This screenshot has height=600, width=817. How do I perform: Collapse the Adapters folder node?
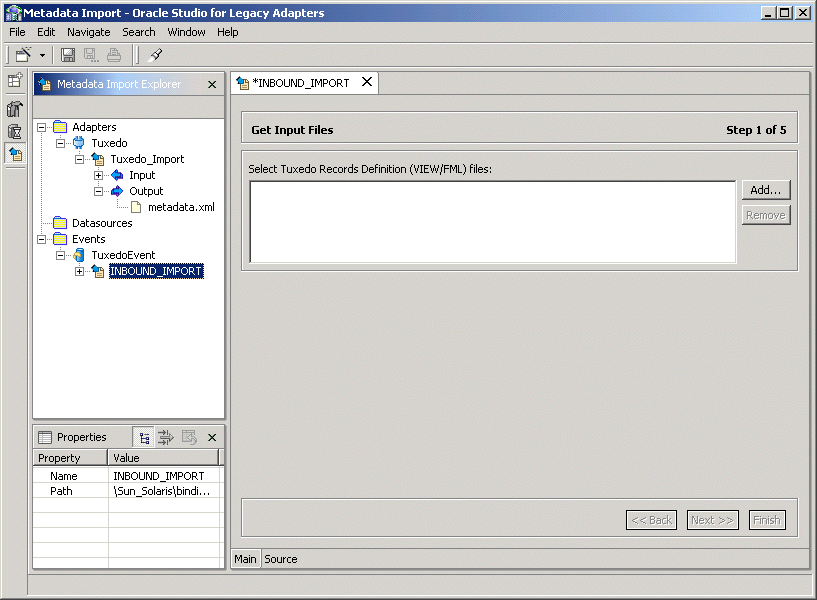pyautogui.click(x=41, y=127)
